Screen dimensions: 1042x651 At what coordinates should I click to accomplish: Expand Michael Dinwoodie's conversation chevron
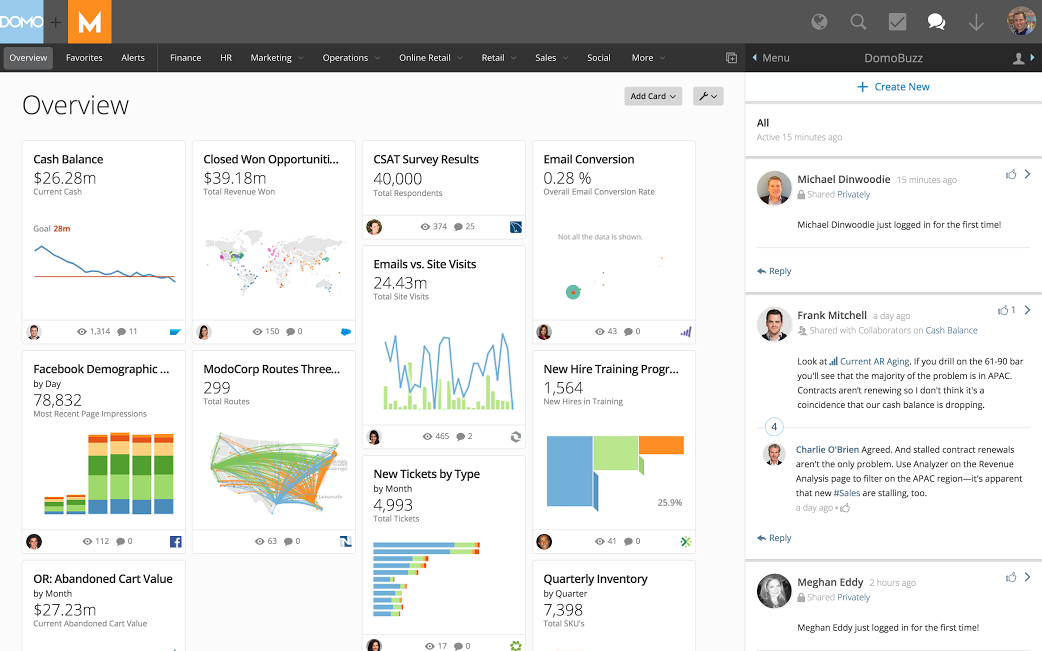pos(1027,174)
